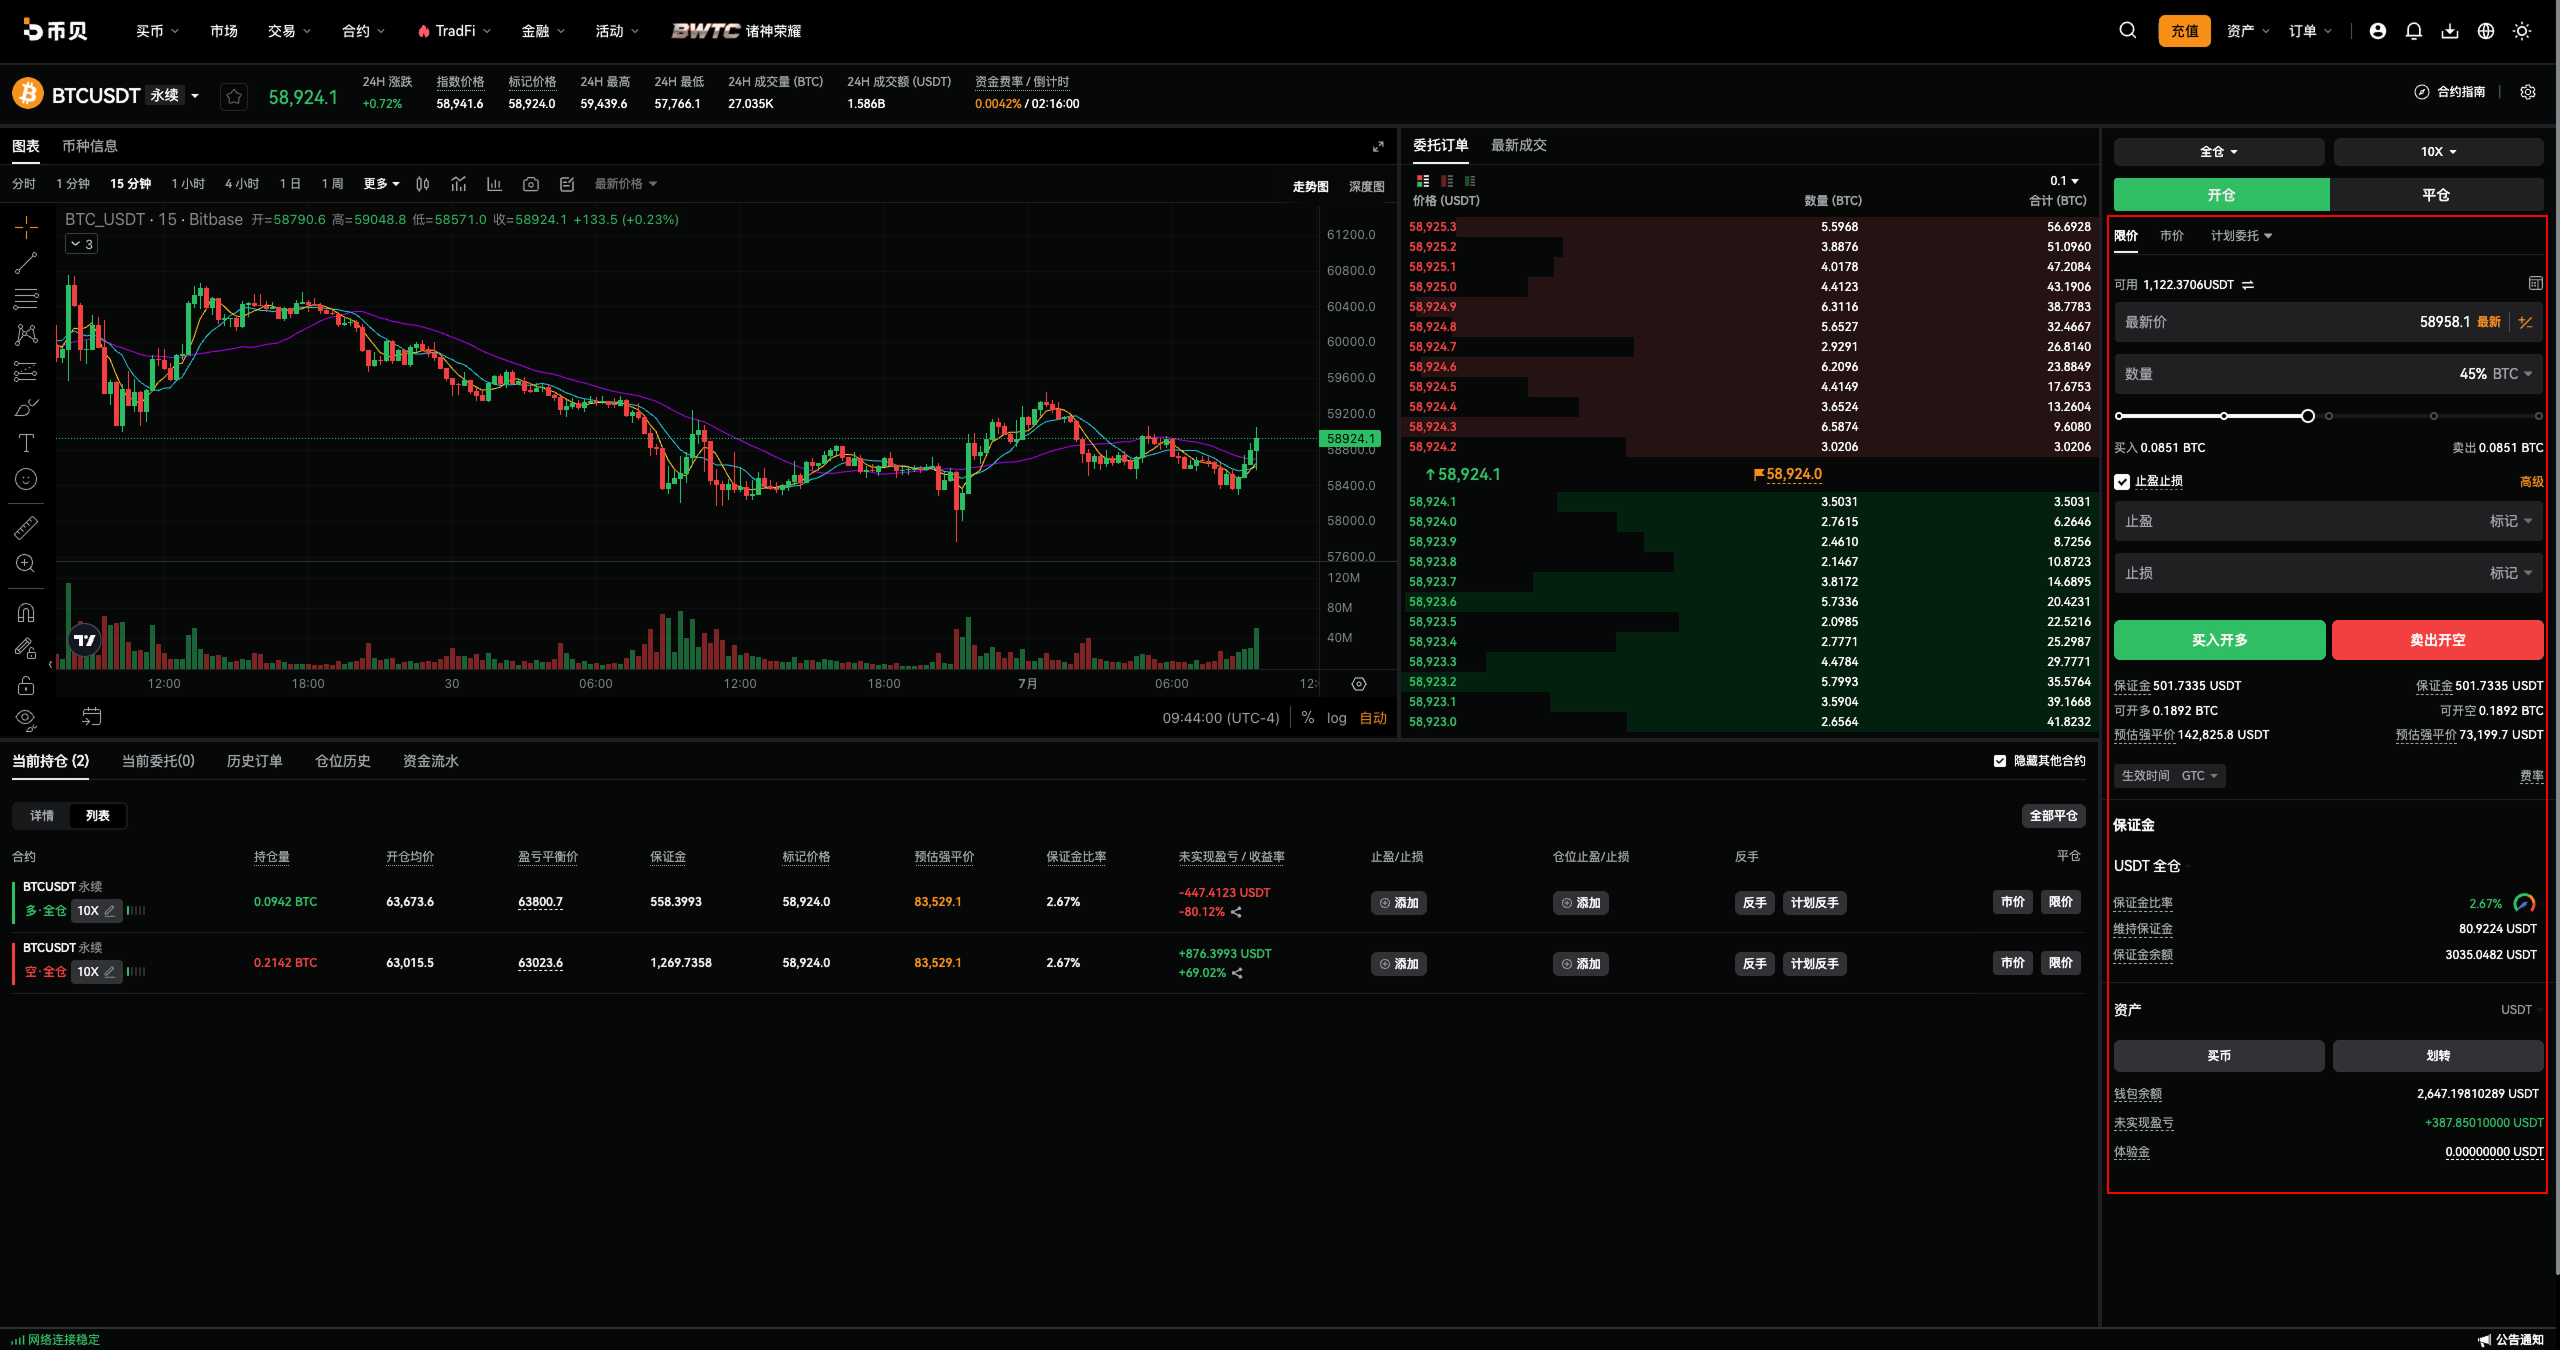Switch to 最新成交 tab

1518,146
